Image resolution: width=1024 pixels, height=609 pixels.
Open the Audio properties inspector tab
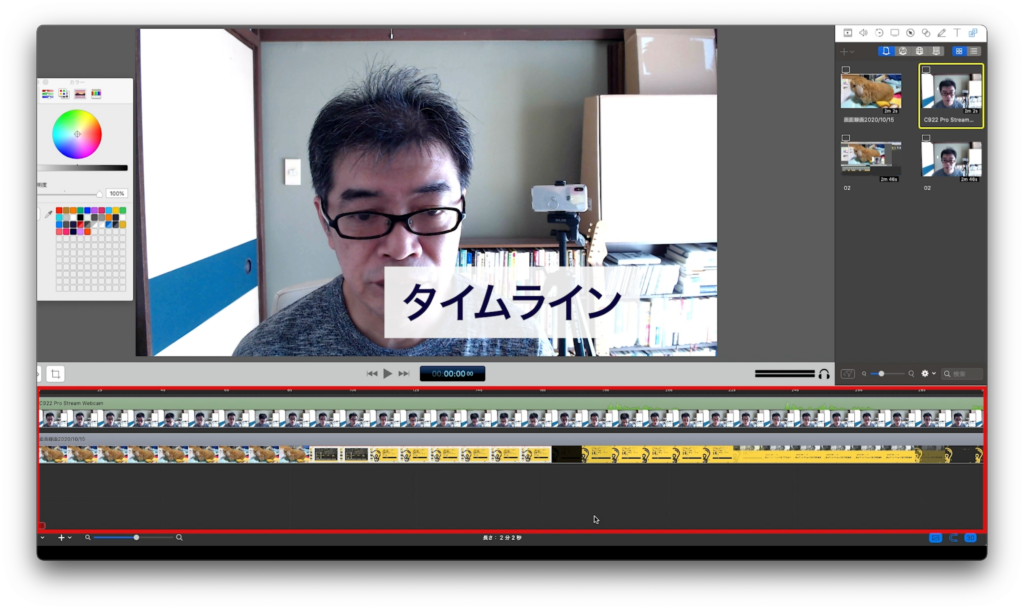point(863,33)
